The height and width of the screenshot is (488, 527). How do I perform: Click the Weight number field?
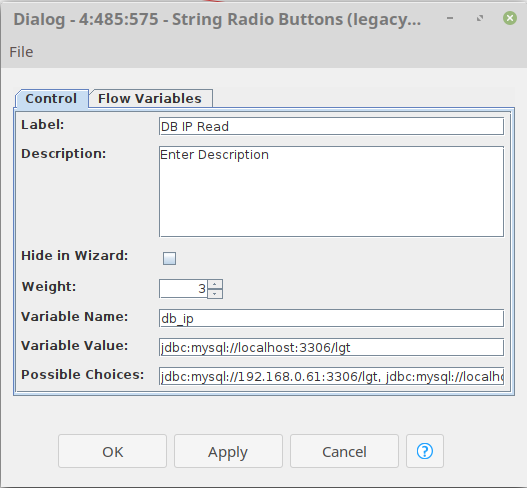[x=184, y=289]
